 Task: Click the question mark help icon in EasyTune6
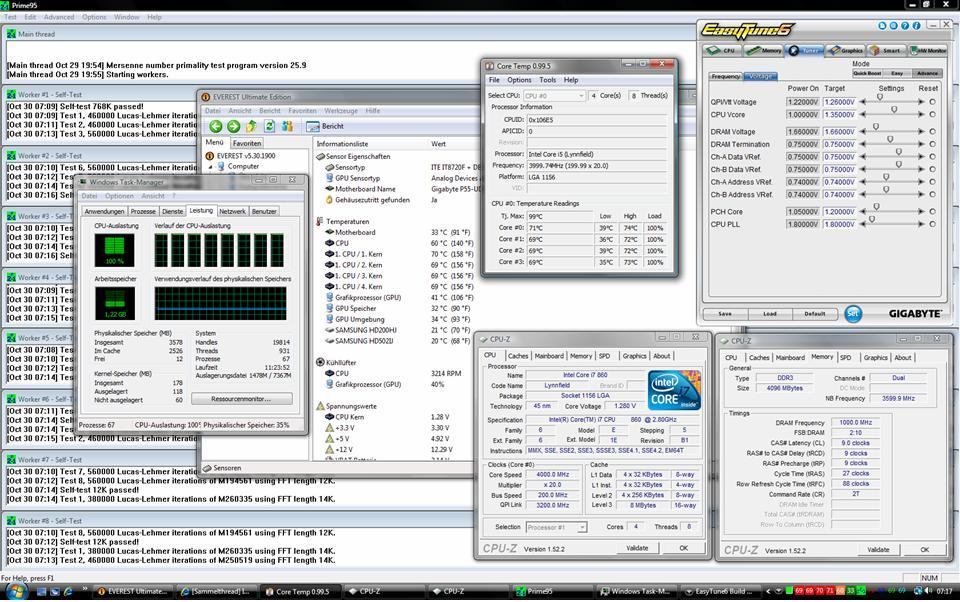(x=905, y=26)
